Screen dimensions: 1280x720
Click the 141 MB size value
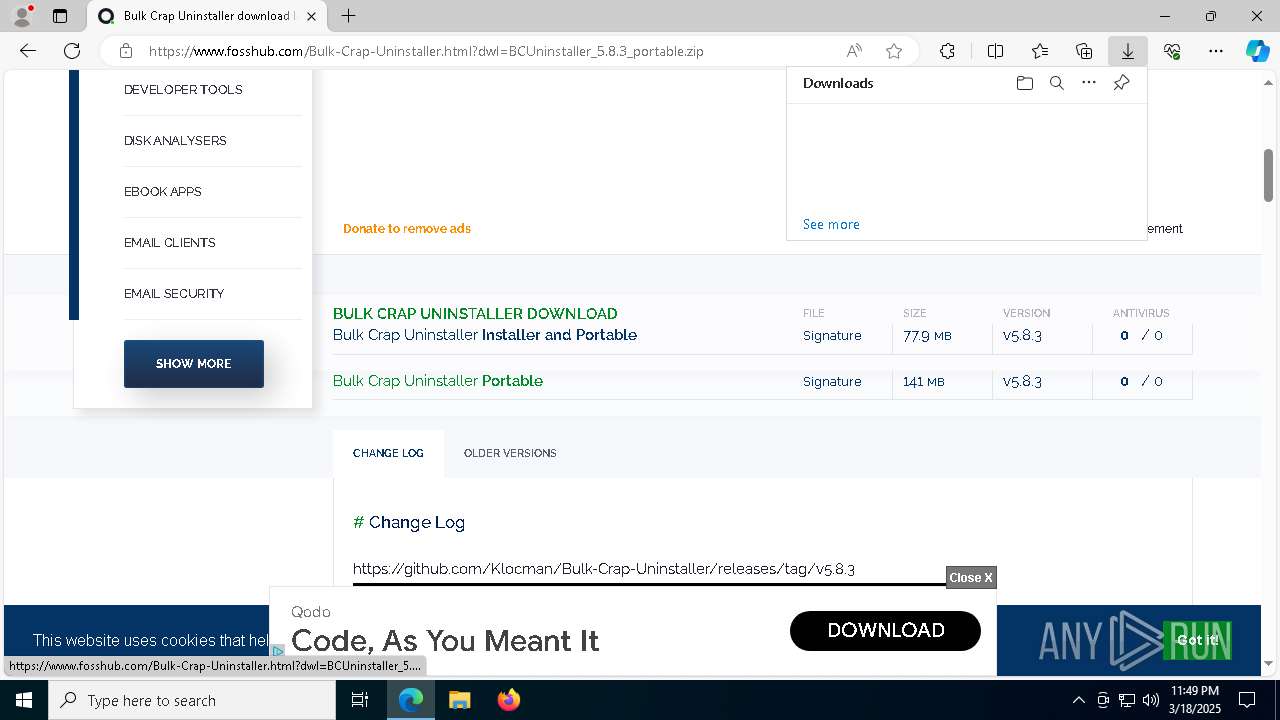coord(924,382)
